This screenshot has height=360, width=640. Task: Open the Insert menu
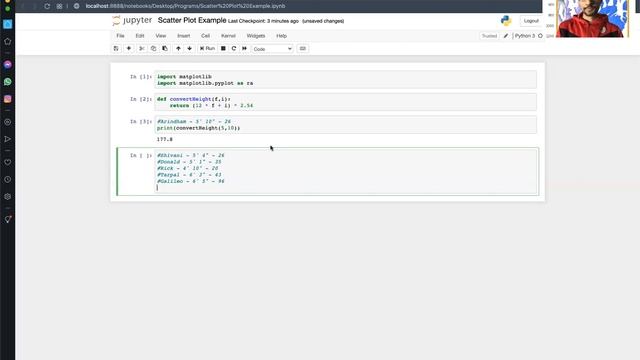184,36
